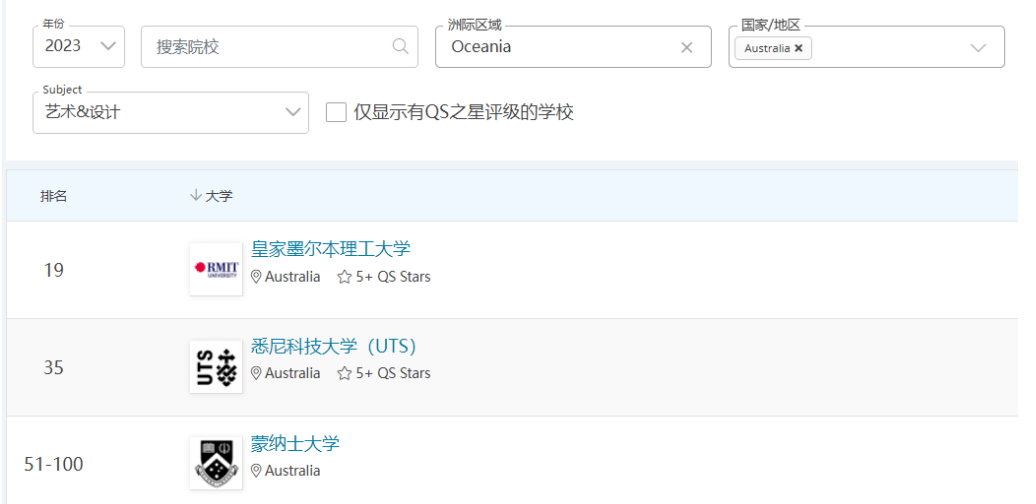This screenshot has width=1036, height=504.
Task: Click Australia text under 蒙纳士大学
Action: 293,471
